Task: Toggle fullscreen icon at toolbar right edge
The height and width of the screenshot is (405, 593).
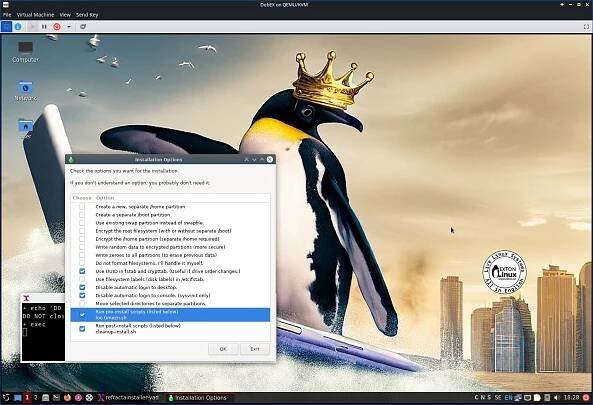Action: pos(586,26)
